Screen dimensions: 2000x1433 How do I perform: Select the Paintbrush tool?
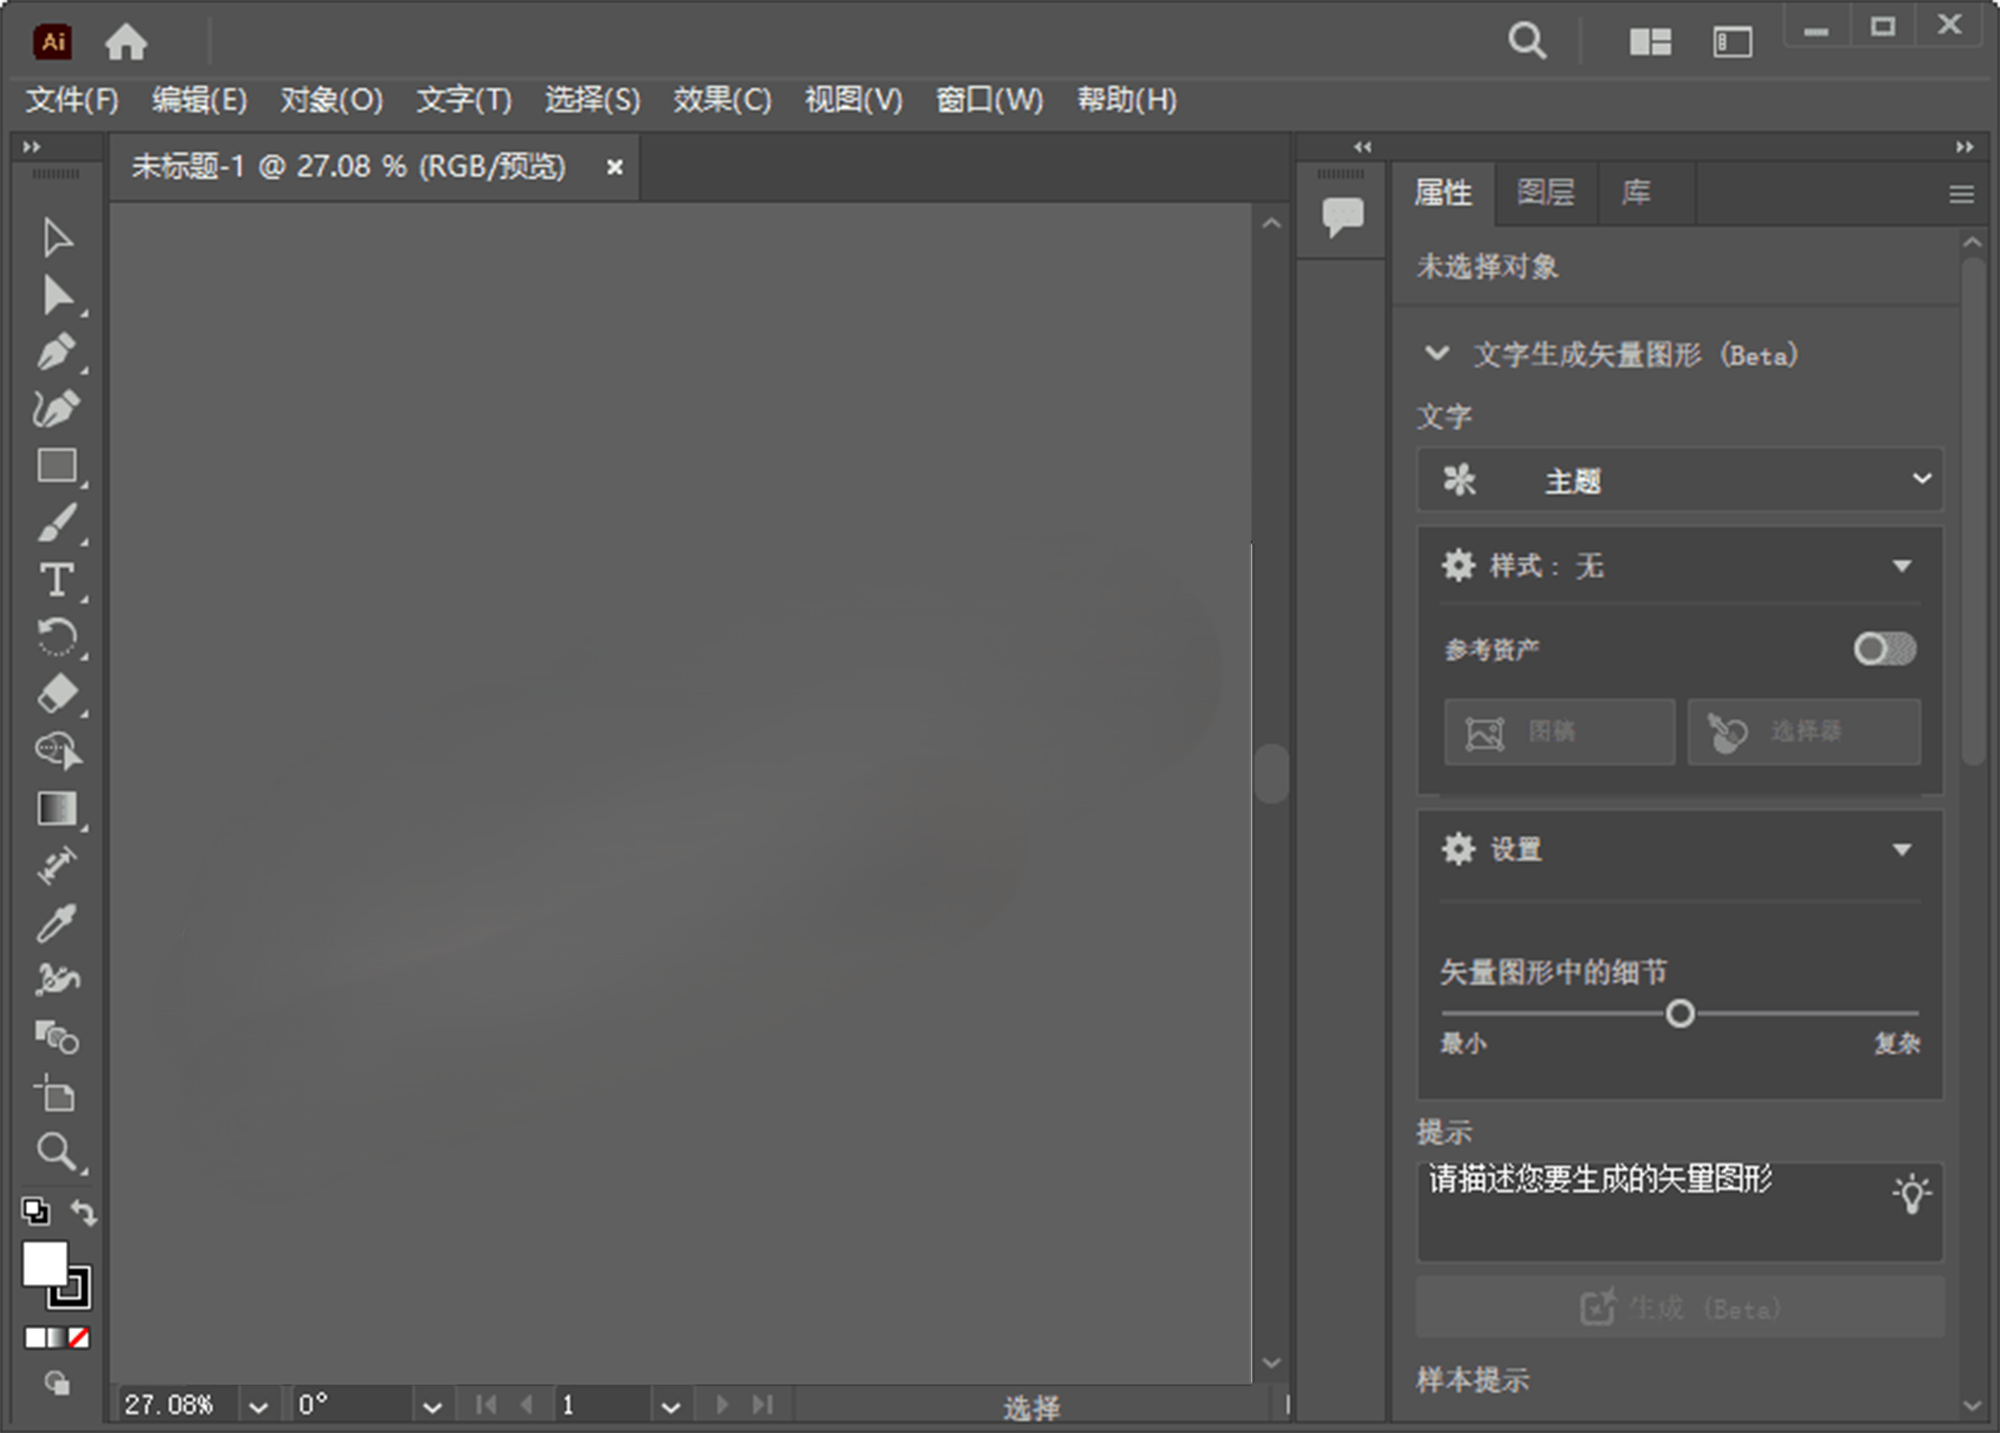click(57, 523)
